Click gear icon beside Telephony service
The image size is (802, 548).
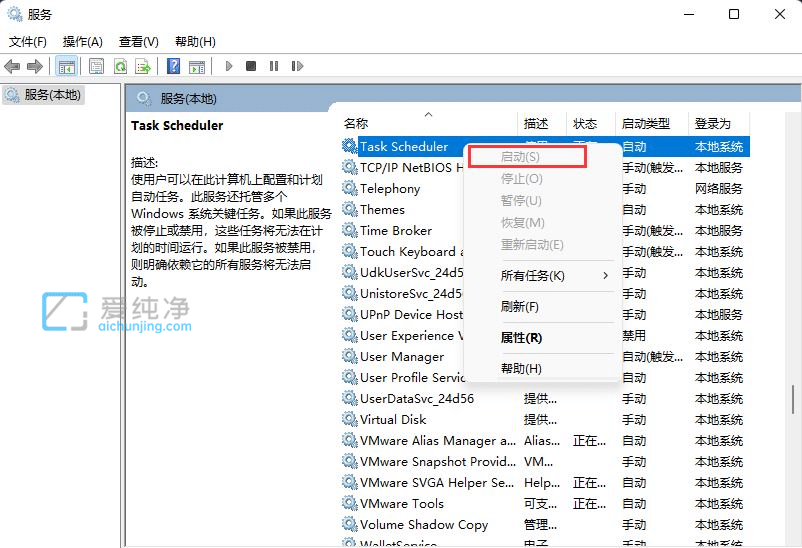(350, 188)
